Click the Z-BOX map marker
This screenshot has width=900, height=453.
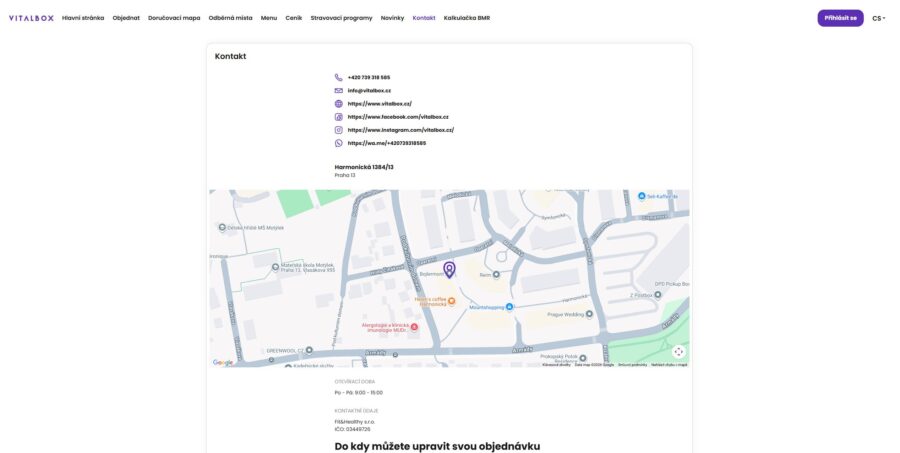pos(658,295)
